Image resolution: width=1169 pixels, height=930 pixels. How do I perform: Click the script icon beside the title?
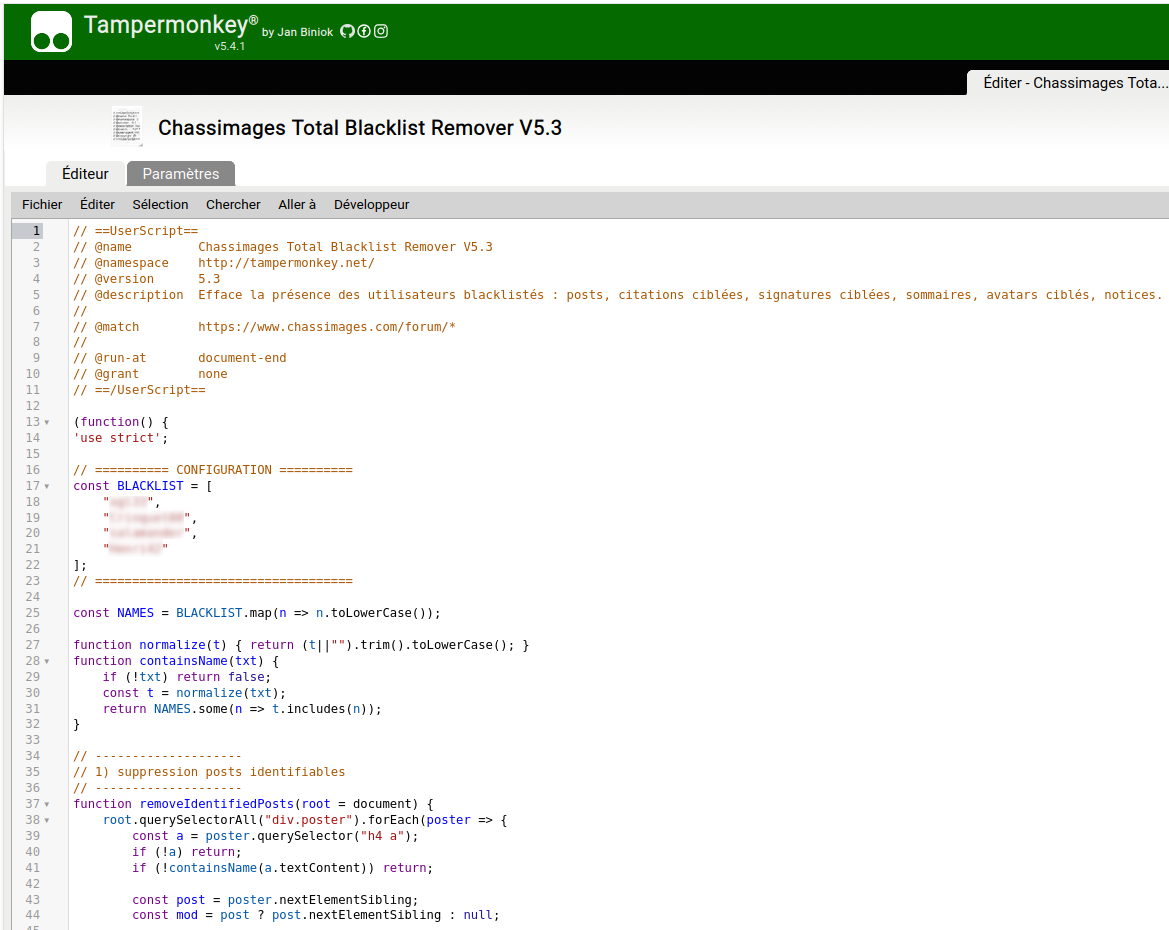pos(127,126)
